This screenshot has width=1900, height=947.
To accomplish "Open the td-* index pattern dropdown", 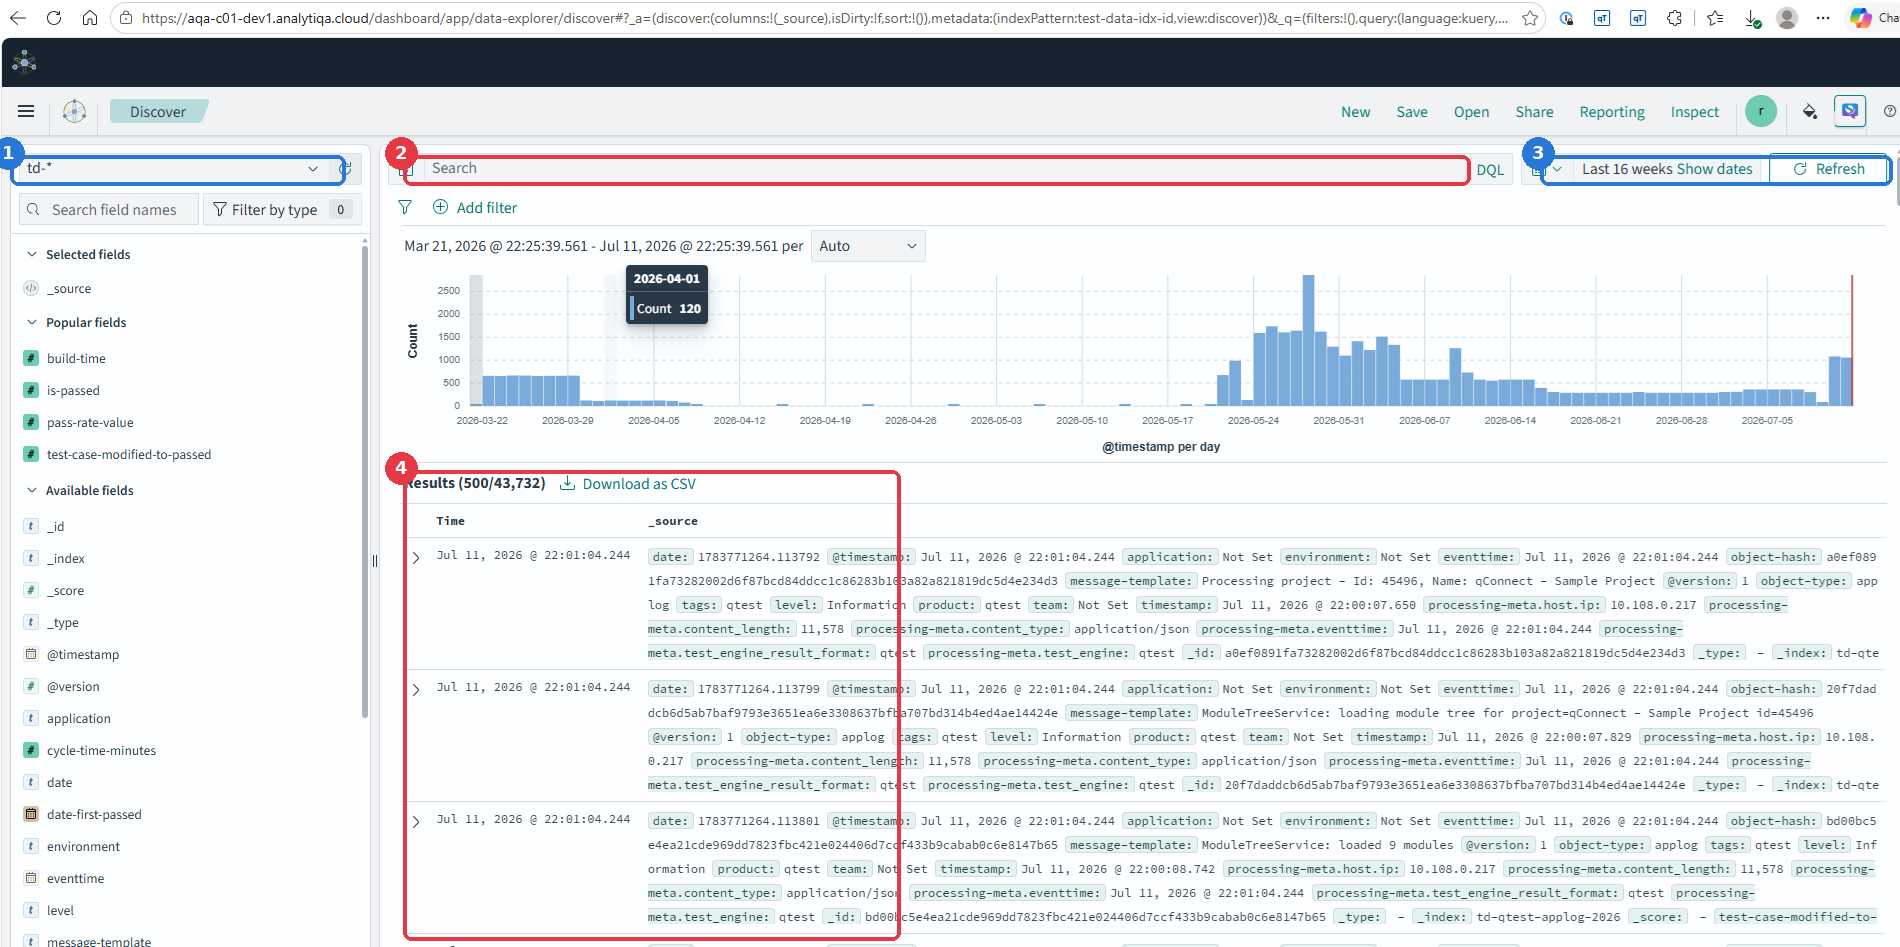I will click(x=172, y=168).
